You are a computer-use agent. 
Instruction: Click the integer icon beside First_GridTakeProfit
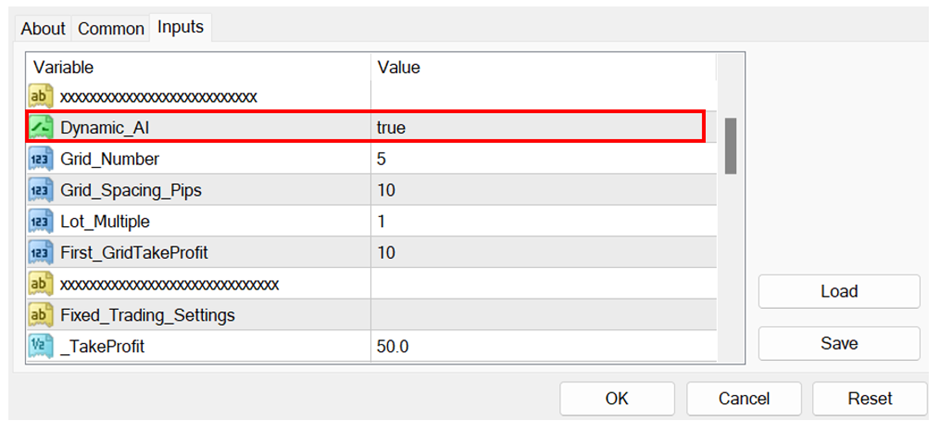click(x=41, y=253)
